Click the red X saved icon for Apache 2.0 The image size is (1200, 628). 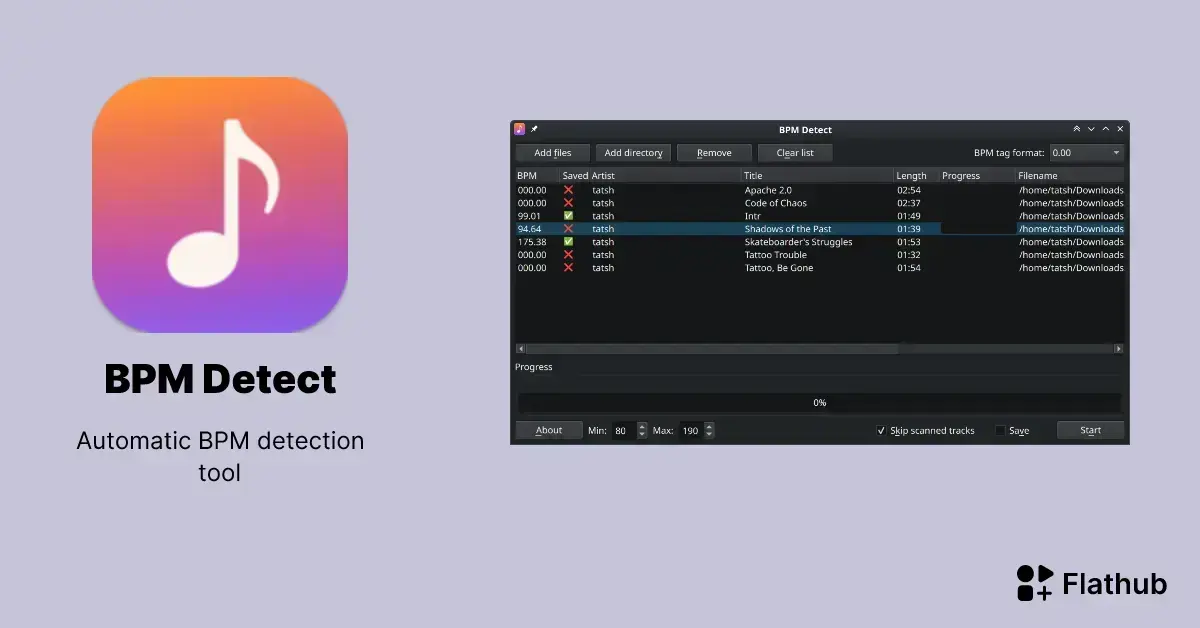(568, 190)
